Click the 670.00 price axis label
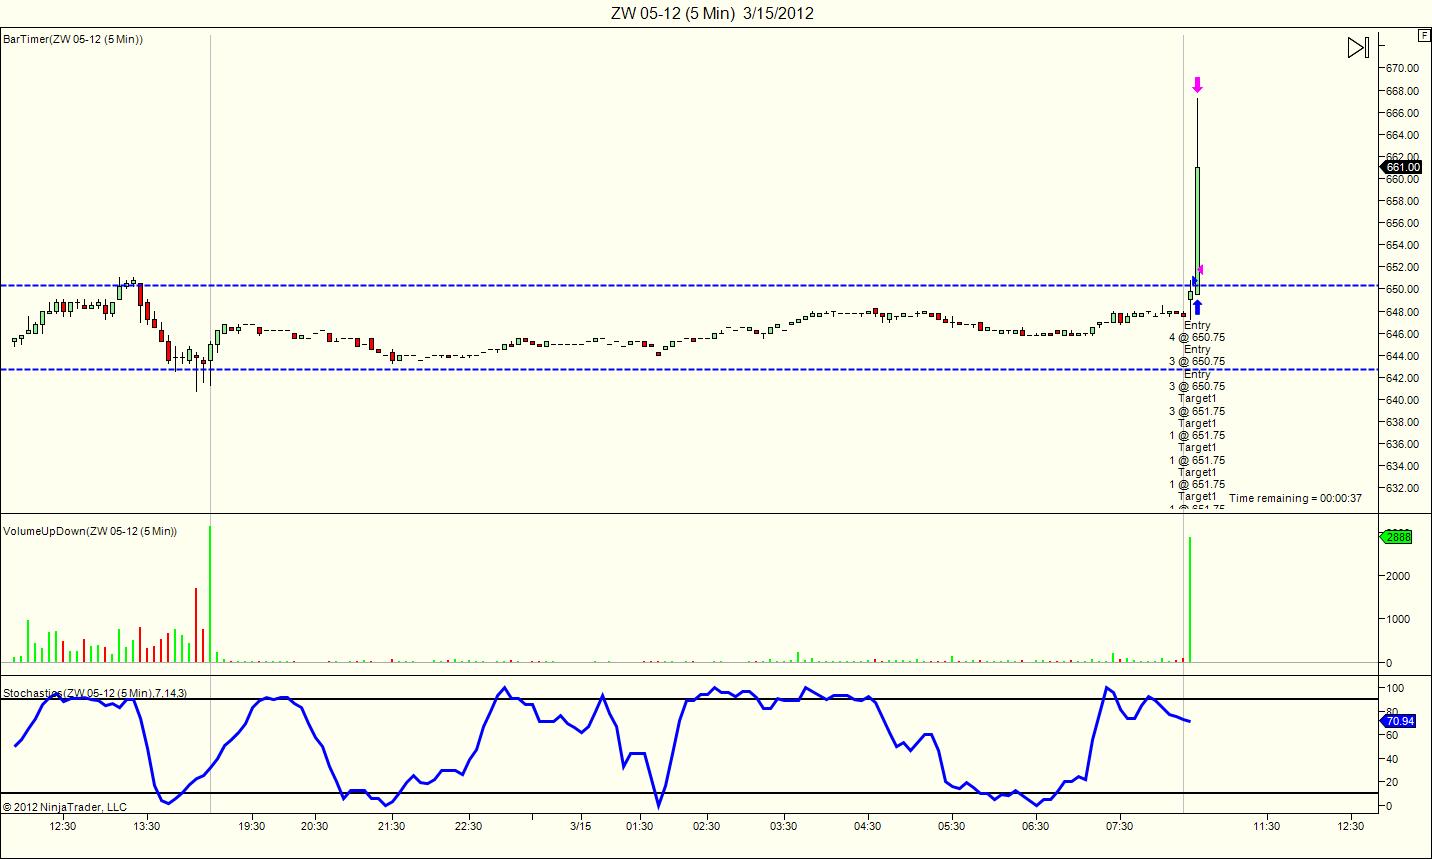The image size is (1432, 859). tap(1403, 68)
